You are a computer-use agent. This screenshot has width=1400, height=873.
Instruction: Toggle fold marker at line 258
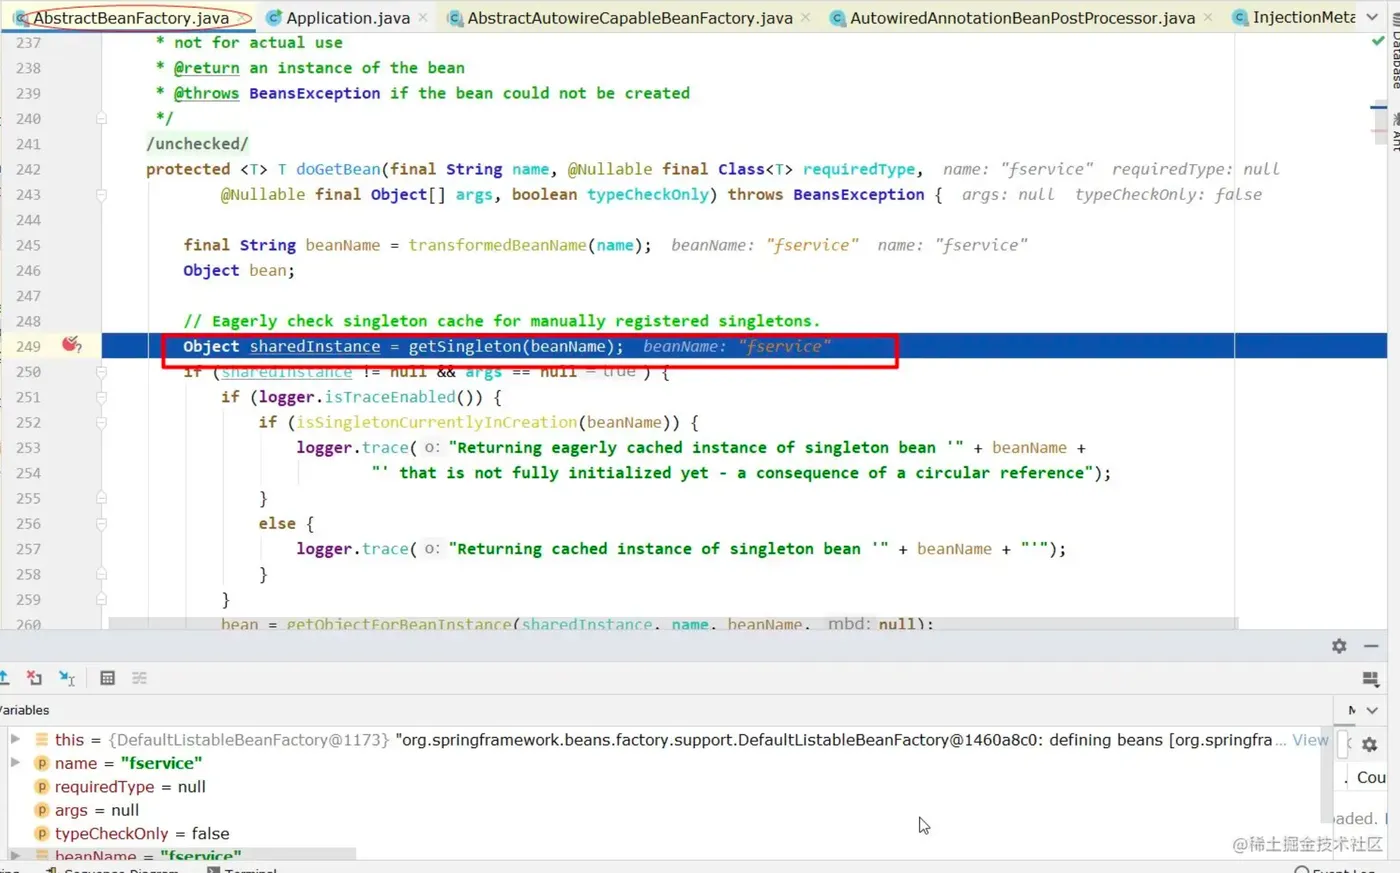(x=101, y=574)
